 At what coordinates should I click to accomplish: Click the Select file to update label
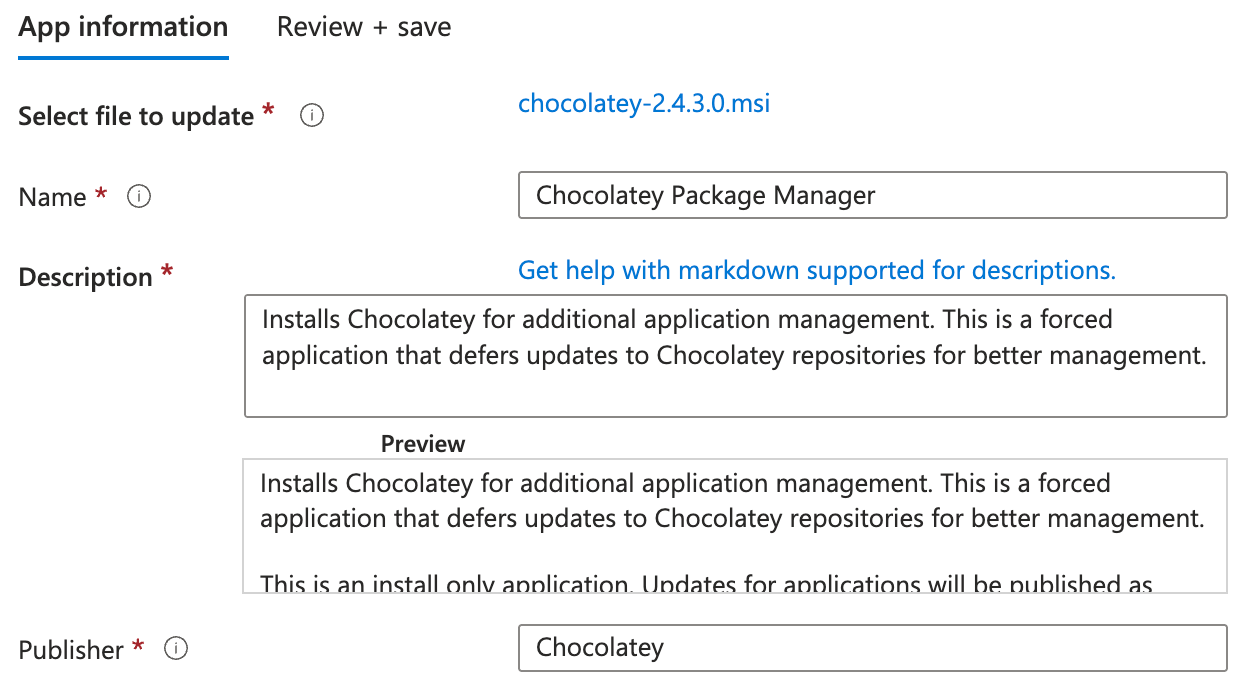(136, 116)
